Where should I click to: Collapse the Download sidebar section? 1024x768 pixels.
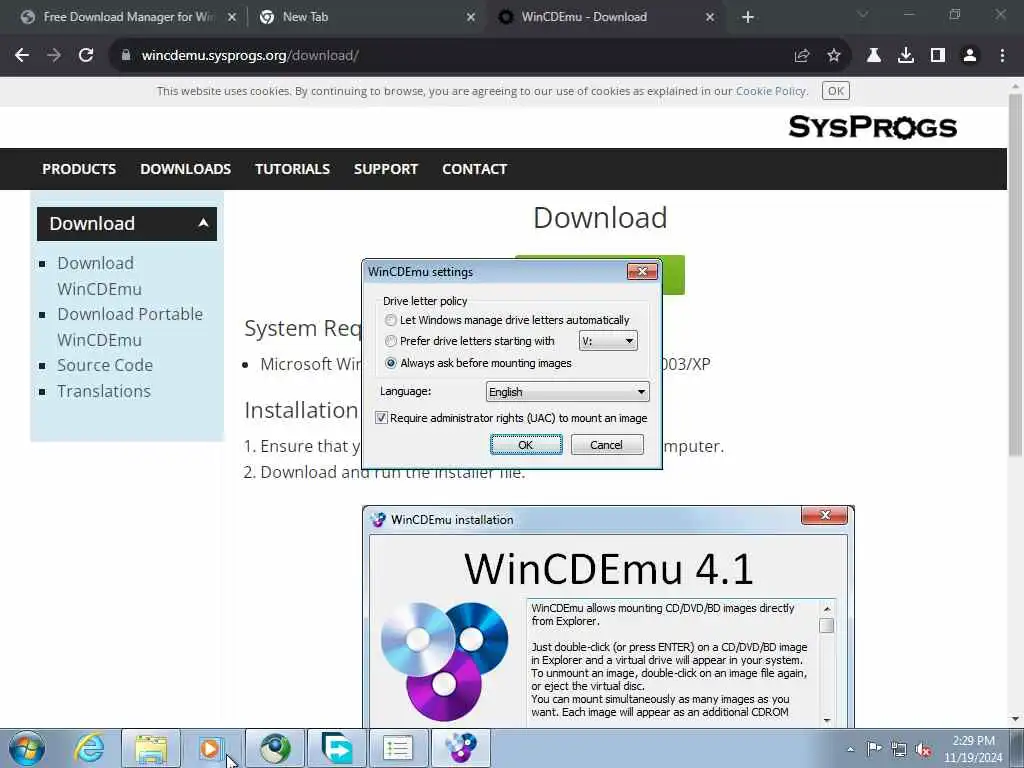[x=203, y=223]
